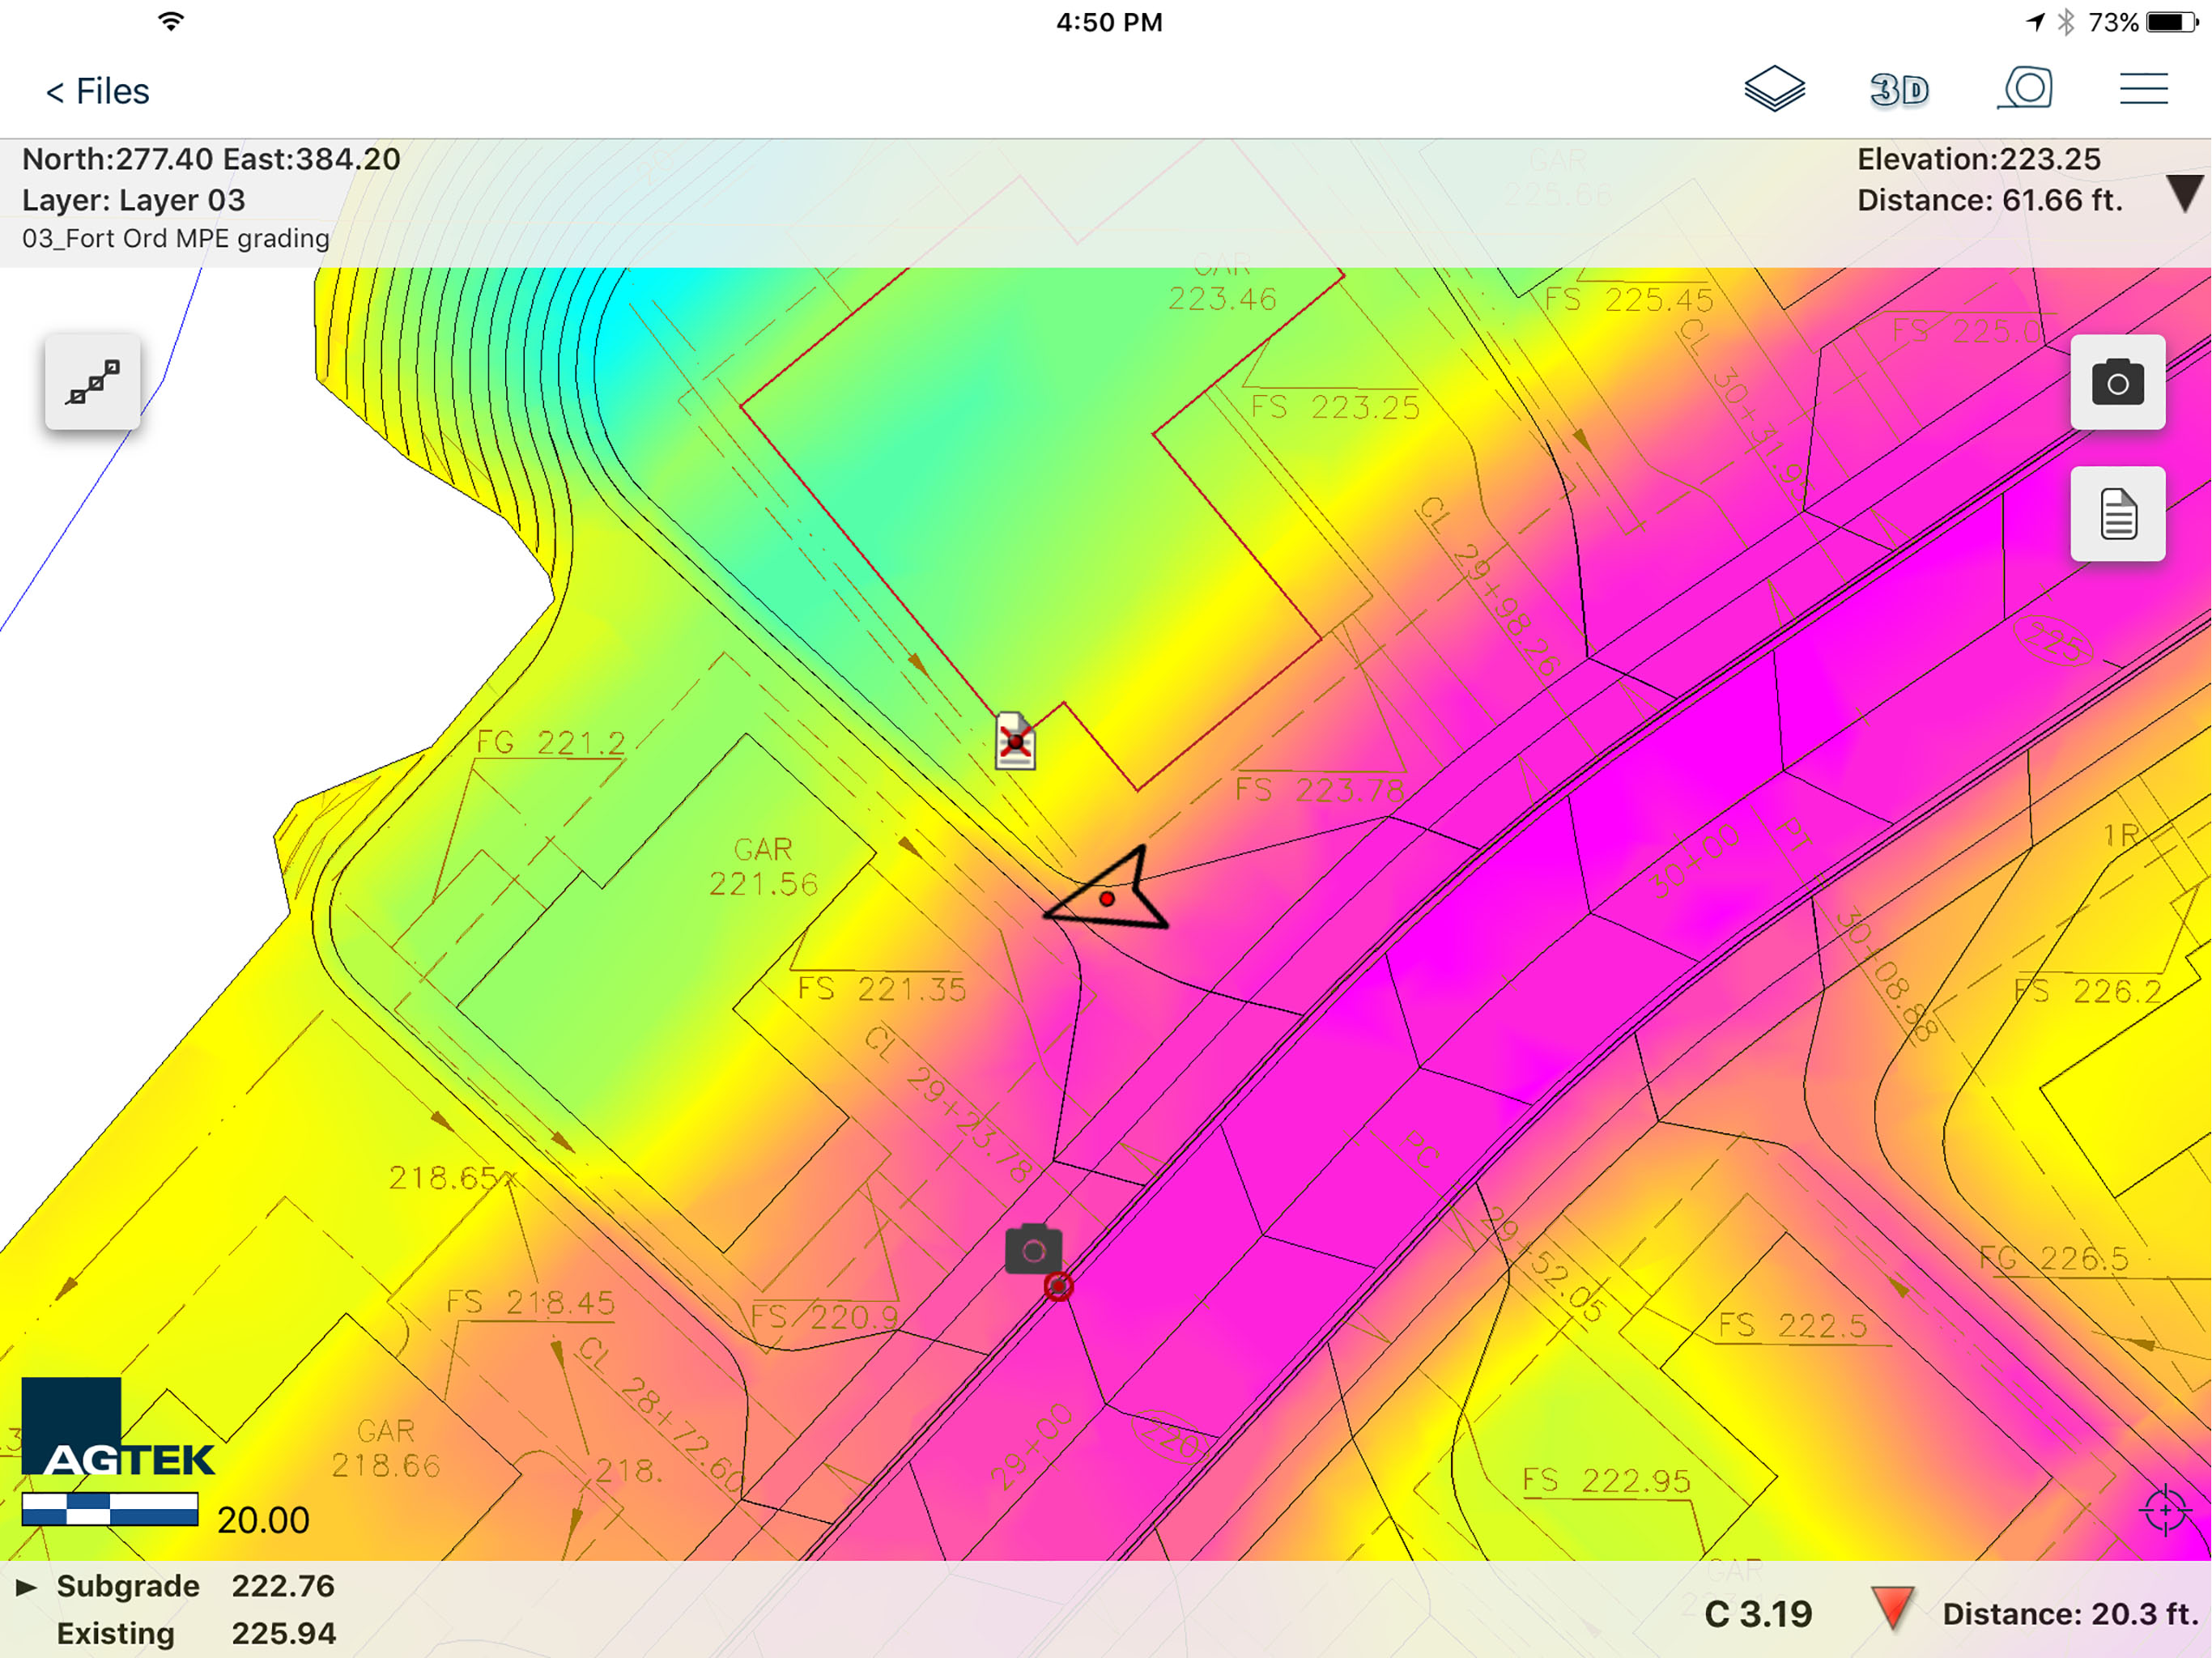This screenshot has height=1658, width=2212.
Task: Tap the AGTEK logo
Action: tap(117, 1426)
